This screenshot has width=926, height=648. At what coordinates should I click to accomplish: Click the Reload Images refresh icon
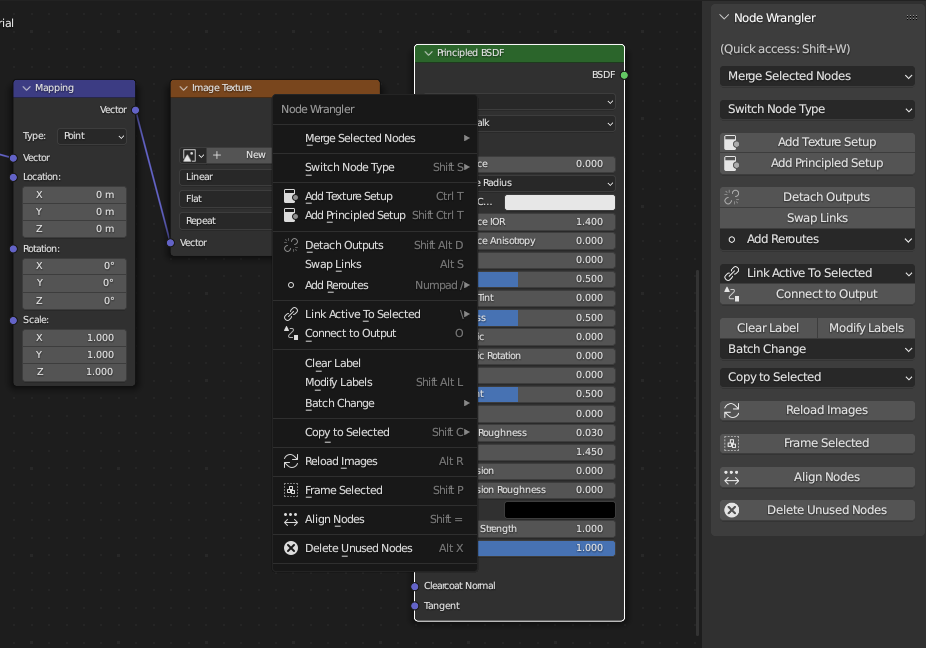(x=730, y=410)
